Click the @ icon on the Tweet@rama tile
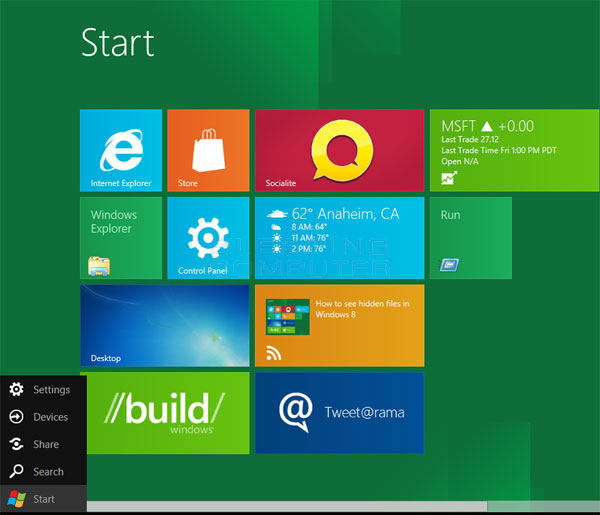The image size is (600, 515). 295,412
